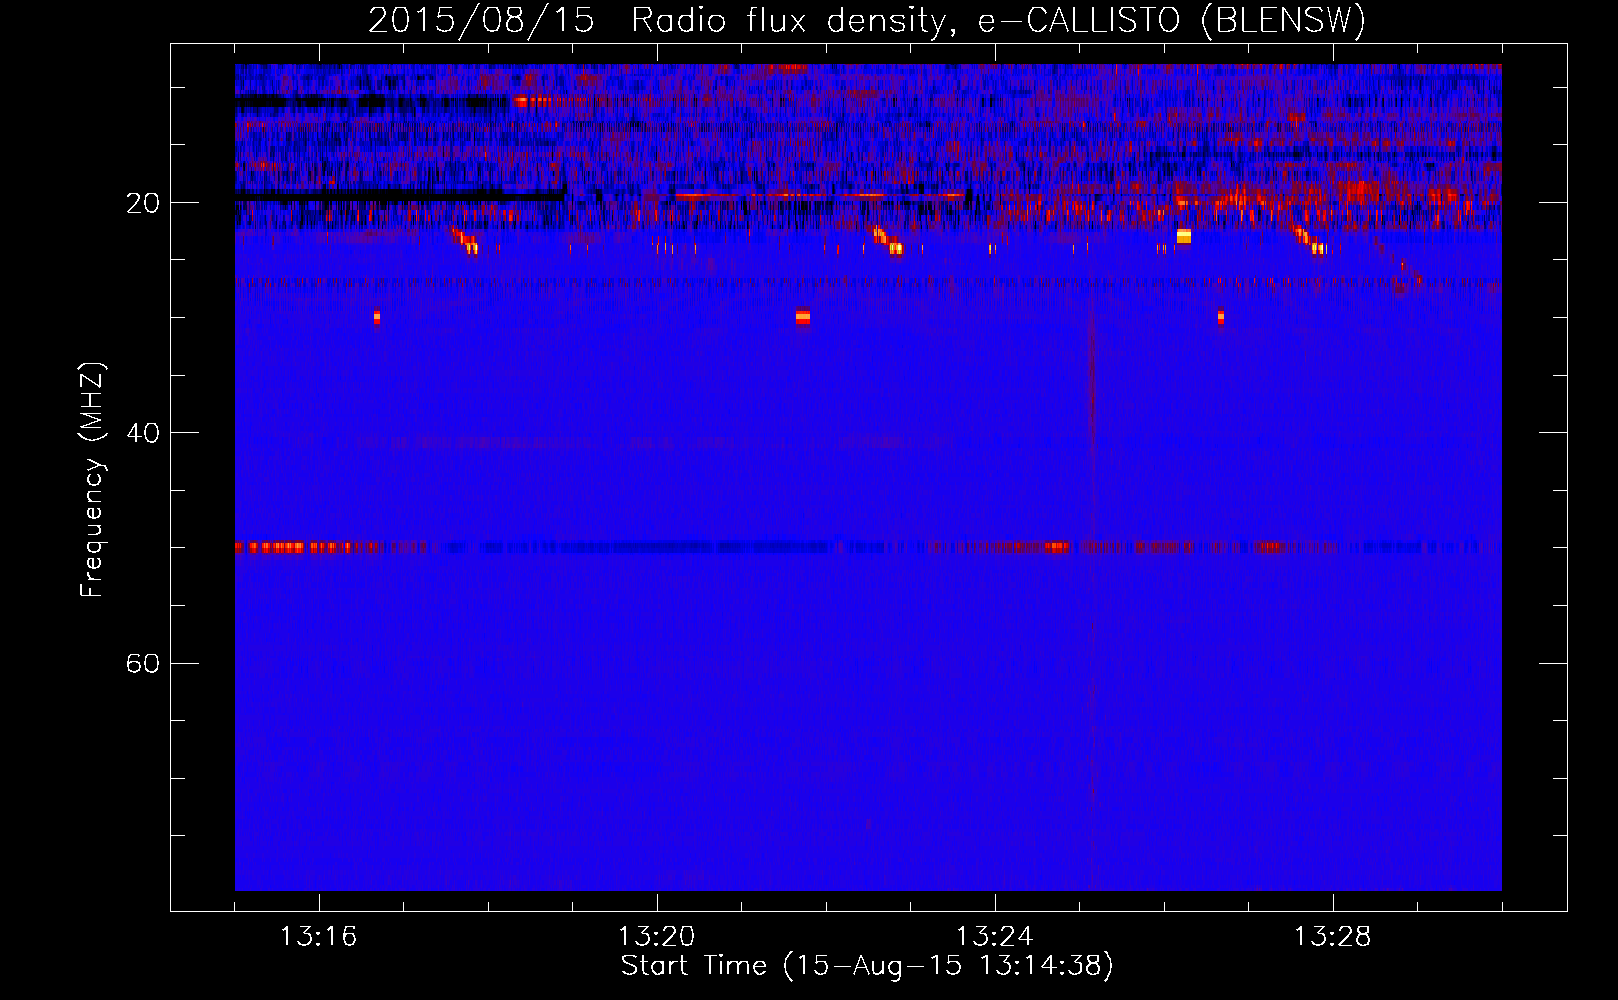Click the 40 MHz frequency tick label
Viewport: 1618px width, 1000px height.
(x=143, y=433)
